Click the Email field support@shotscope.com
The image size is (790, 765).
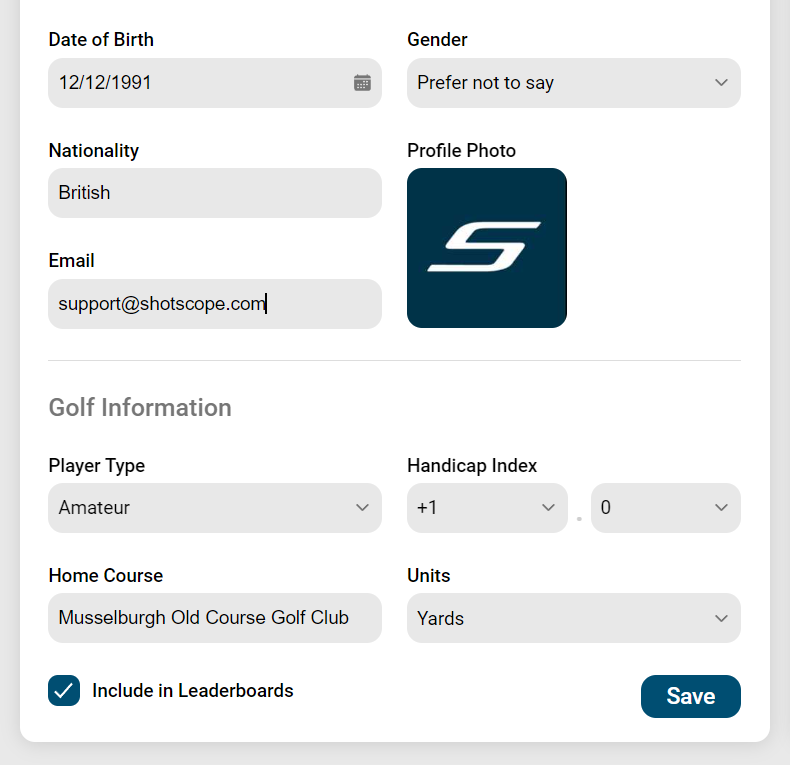coord(215,304)
